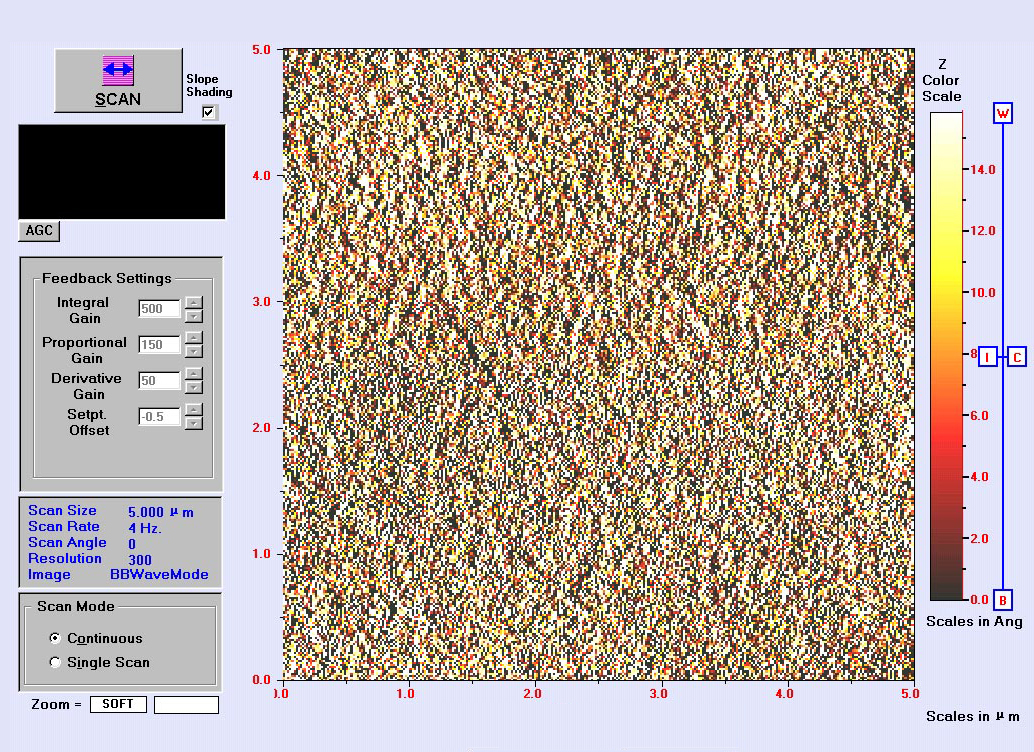
Task: Click inside the scan image area
Action: click(x=598, y=364)
